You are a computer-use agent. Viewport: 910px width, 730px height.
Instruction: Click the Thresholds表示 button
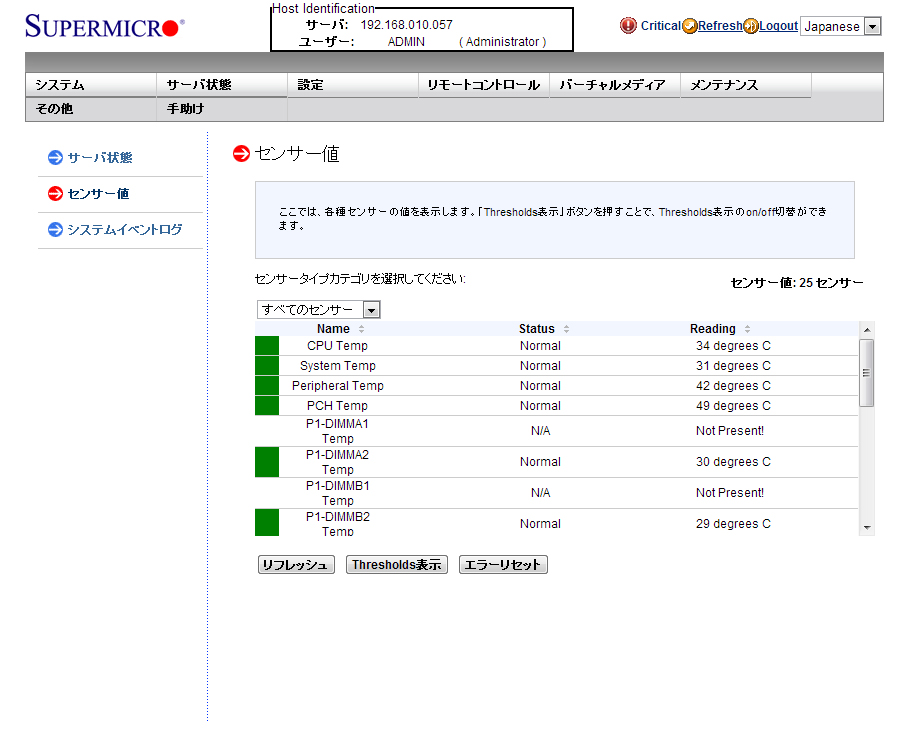397,565
